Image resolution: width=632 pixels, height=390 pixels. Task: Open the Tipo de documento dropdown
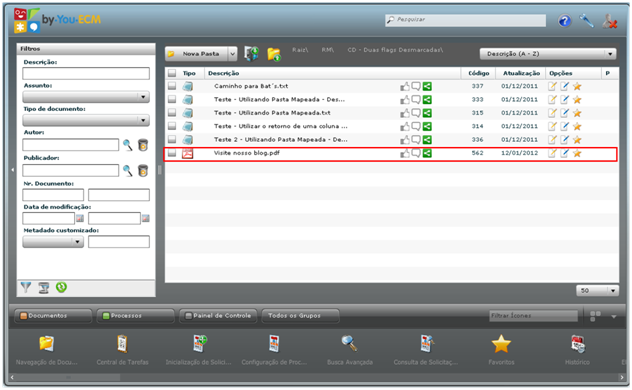[x=86, y=120]
